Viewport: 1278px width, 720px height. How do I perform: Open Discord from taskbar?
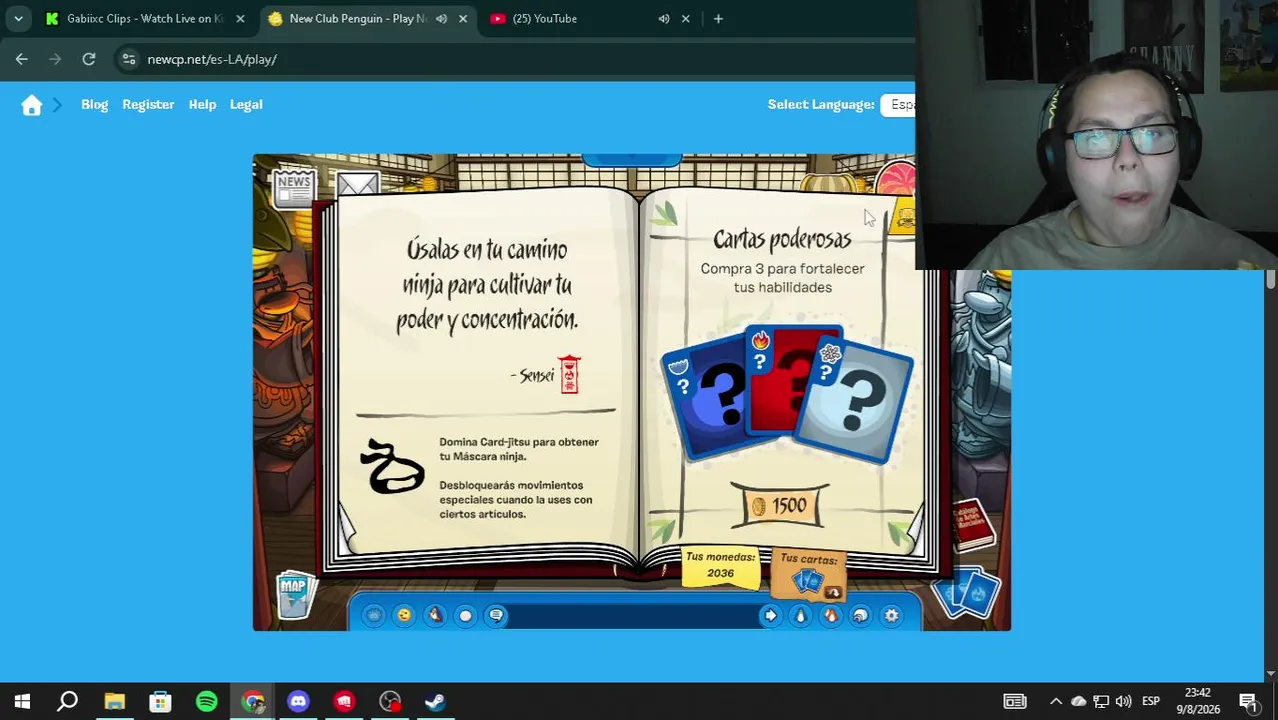(298, 701)
